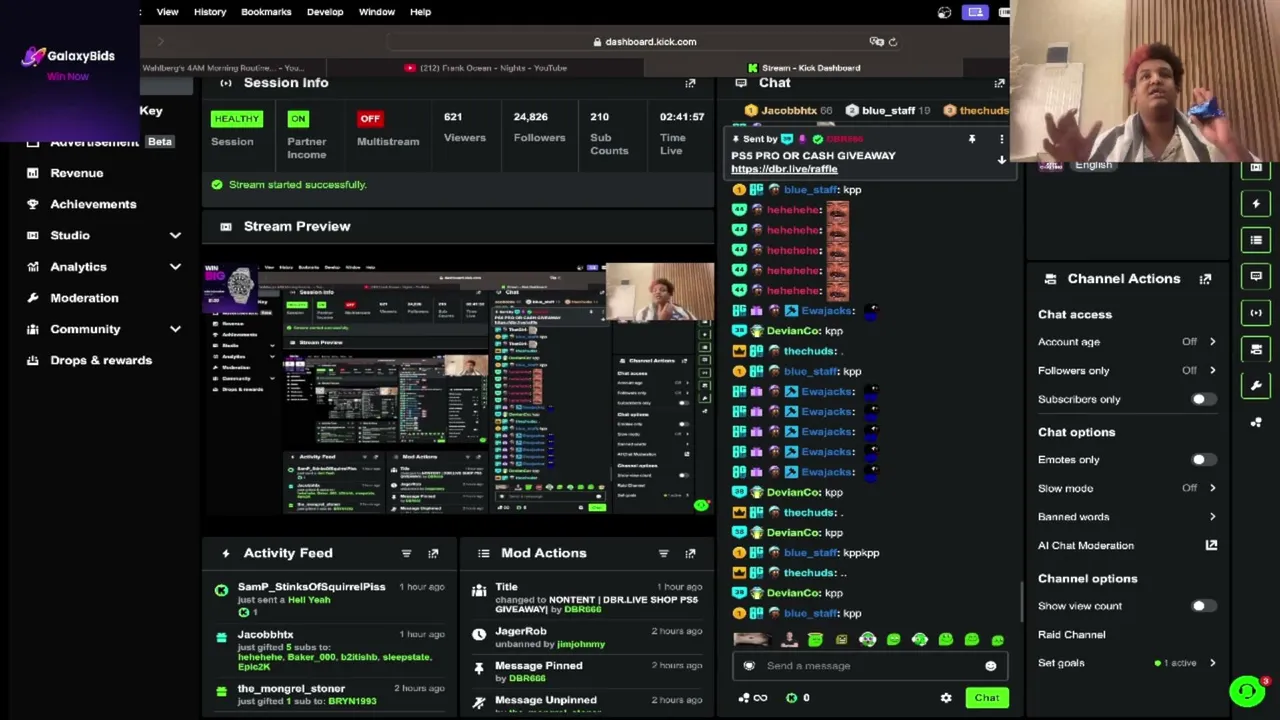Open the Revenue sidebar page

pyautogui.click(x=76, y=173)
